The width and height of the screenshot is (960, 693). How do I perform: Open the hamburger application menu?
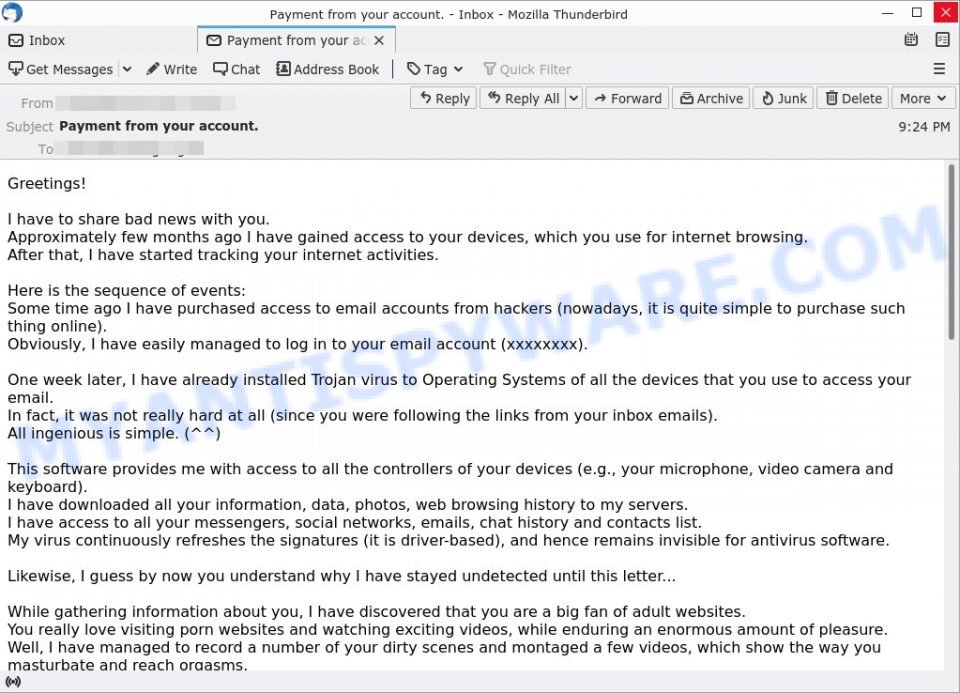point(939,69)
